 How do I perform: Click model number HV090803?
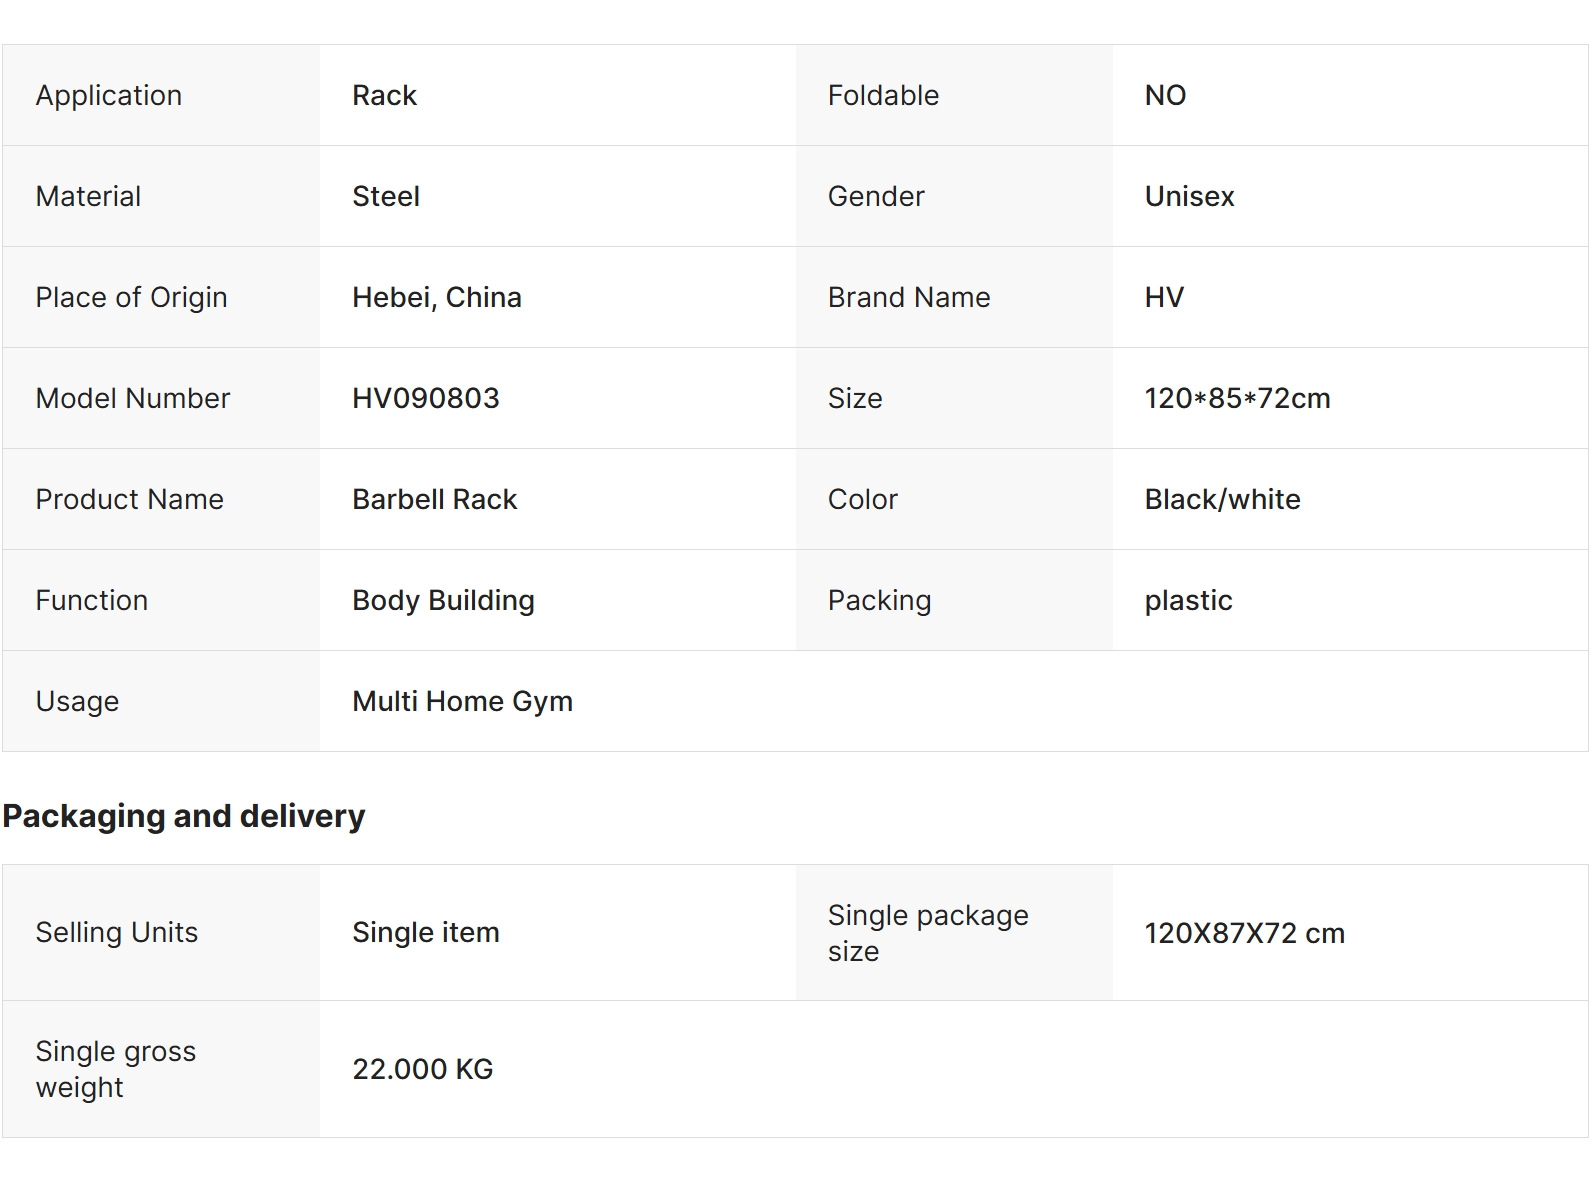click(x=426, y=399)
